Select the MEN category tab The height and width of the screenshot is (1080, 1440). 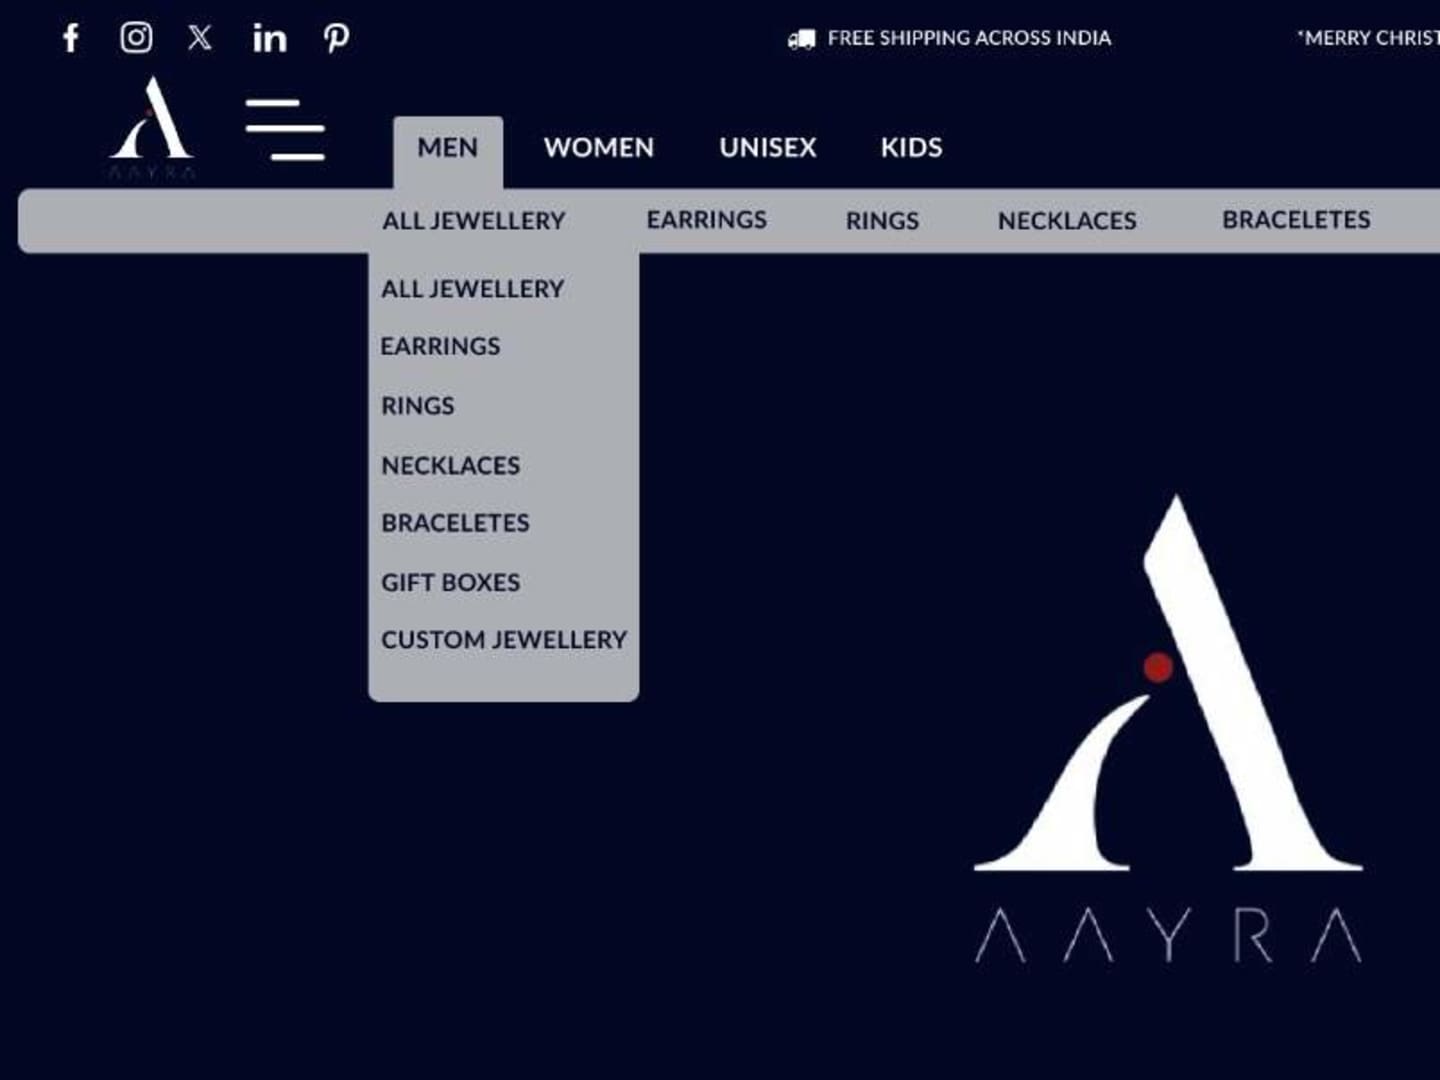447,148
